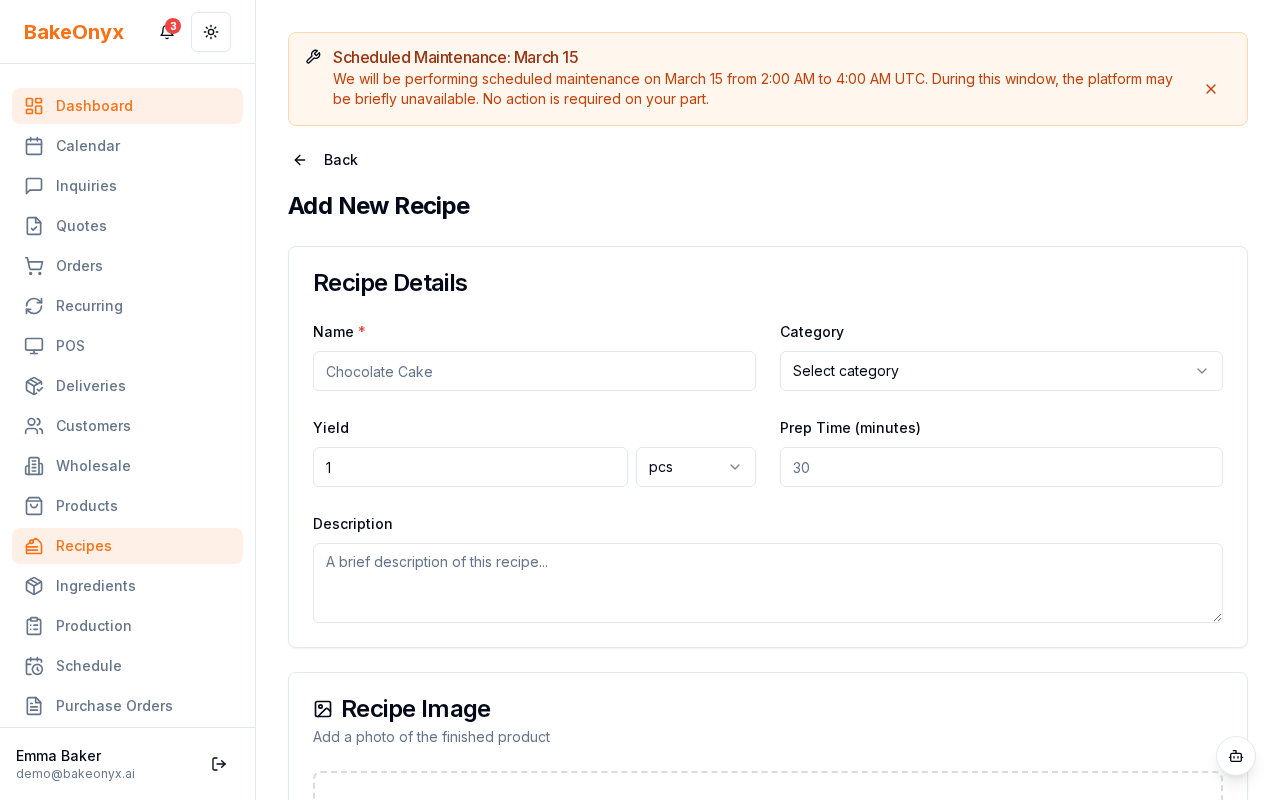
Task: Toggle light/dark theme mode
Action: pos(211,32)
